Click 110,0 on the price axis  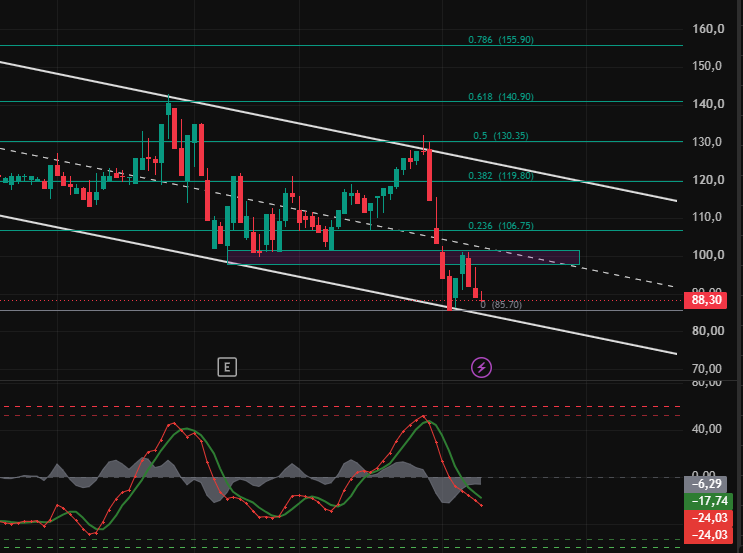coord(708,217)
